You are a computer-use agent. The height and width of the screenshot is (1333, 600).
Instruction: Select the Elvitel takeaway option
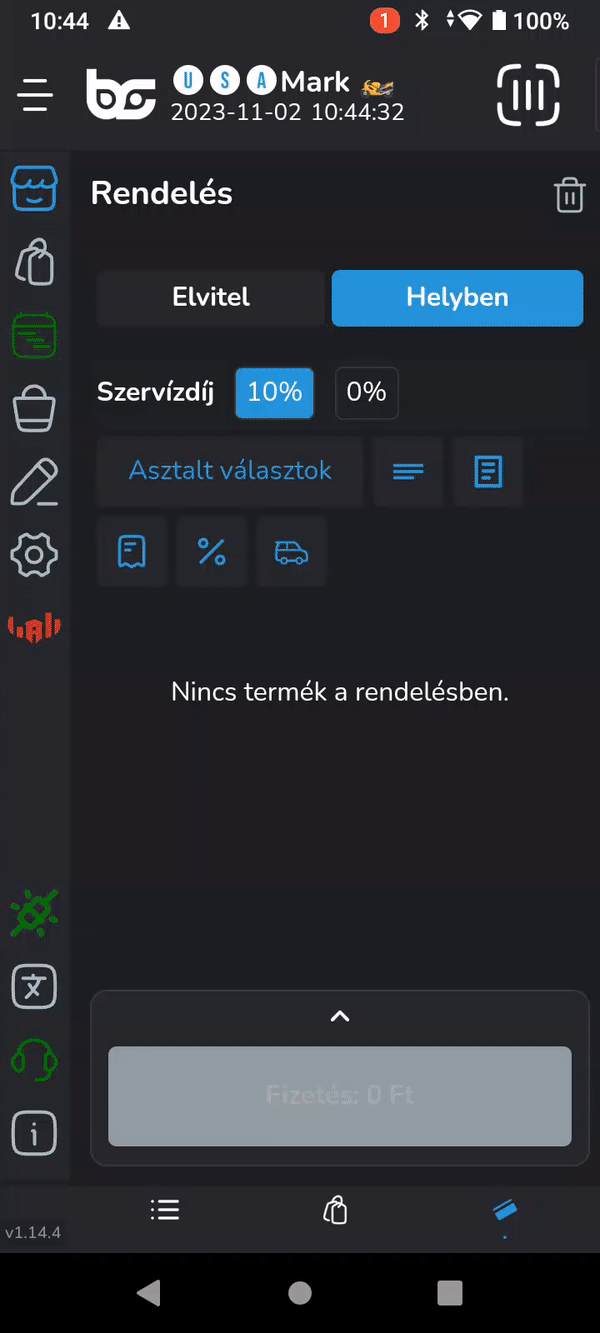click(211, 297)
